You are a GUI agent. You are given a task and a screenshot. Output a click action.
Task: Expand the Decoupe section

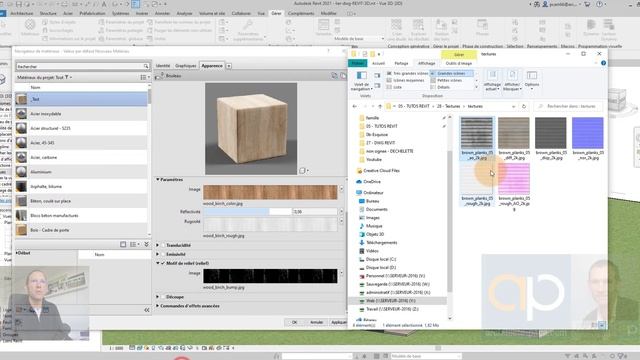(x=158, y=297)
